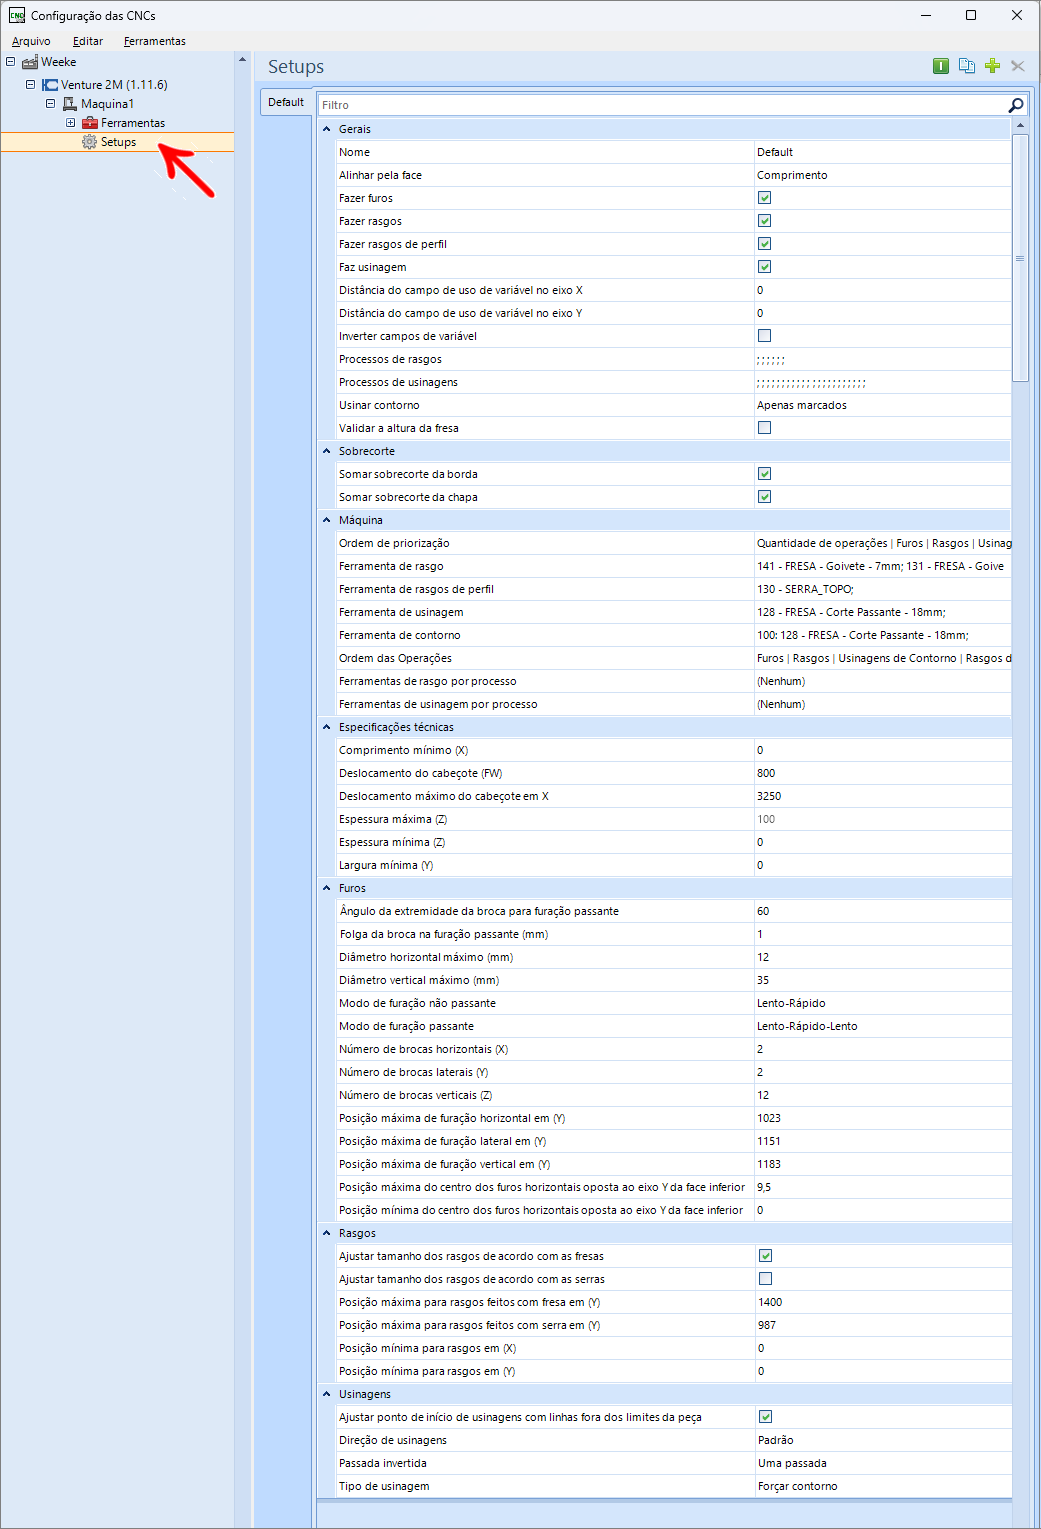
Task: Toggle Ajustar ponto de início de usinagens checkbox
Action: coord(766,1417)
